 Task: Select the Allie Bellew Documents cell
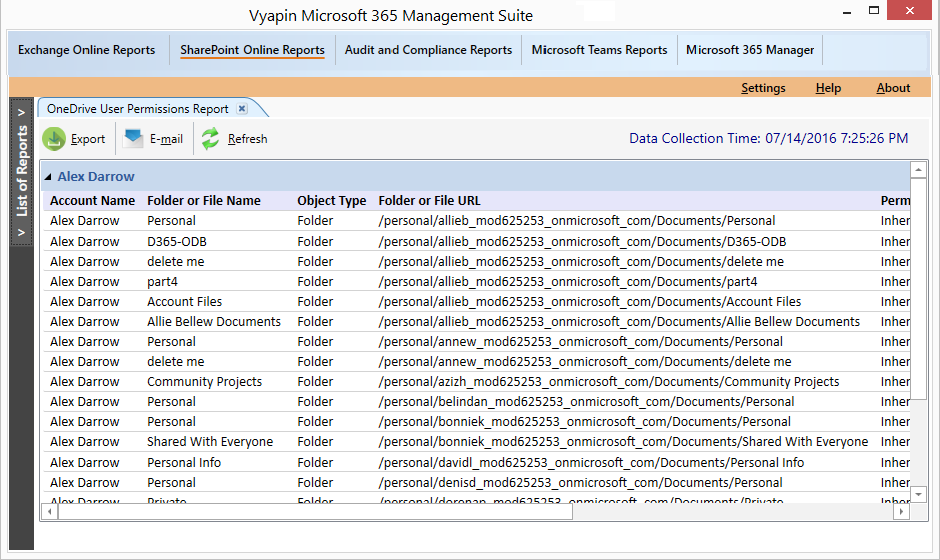(214, 321)
